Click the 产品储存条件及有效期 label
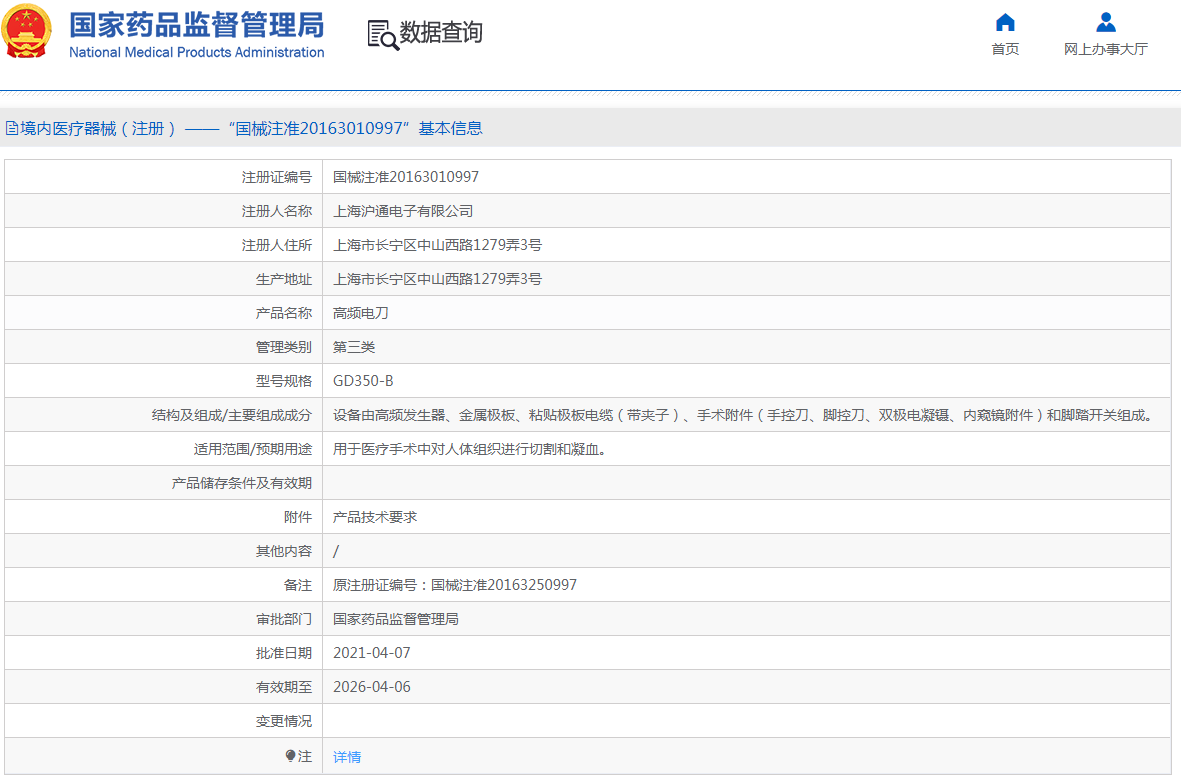 tap(242, 484)
